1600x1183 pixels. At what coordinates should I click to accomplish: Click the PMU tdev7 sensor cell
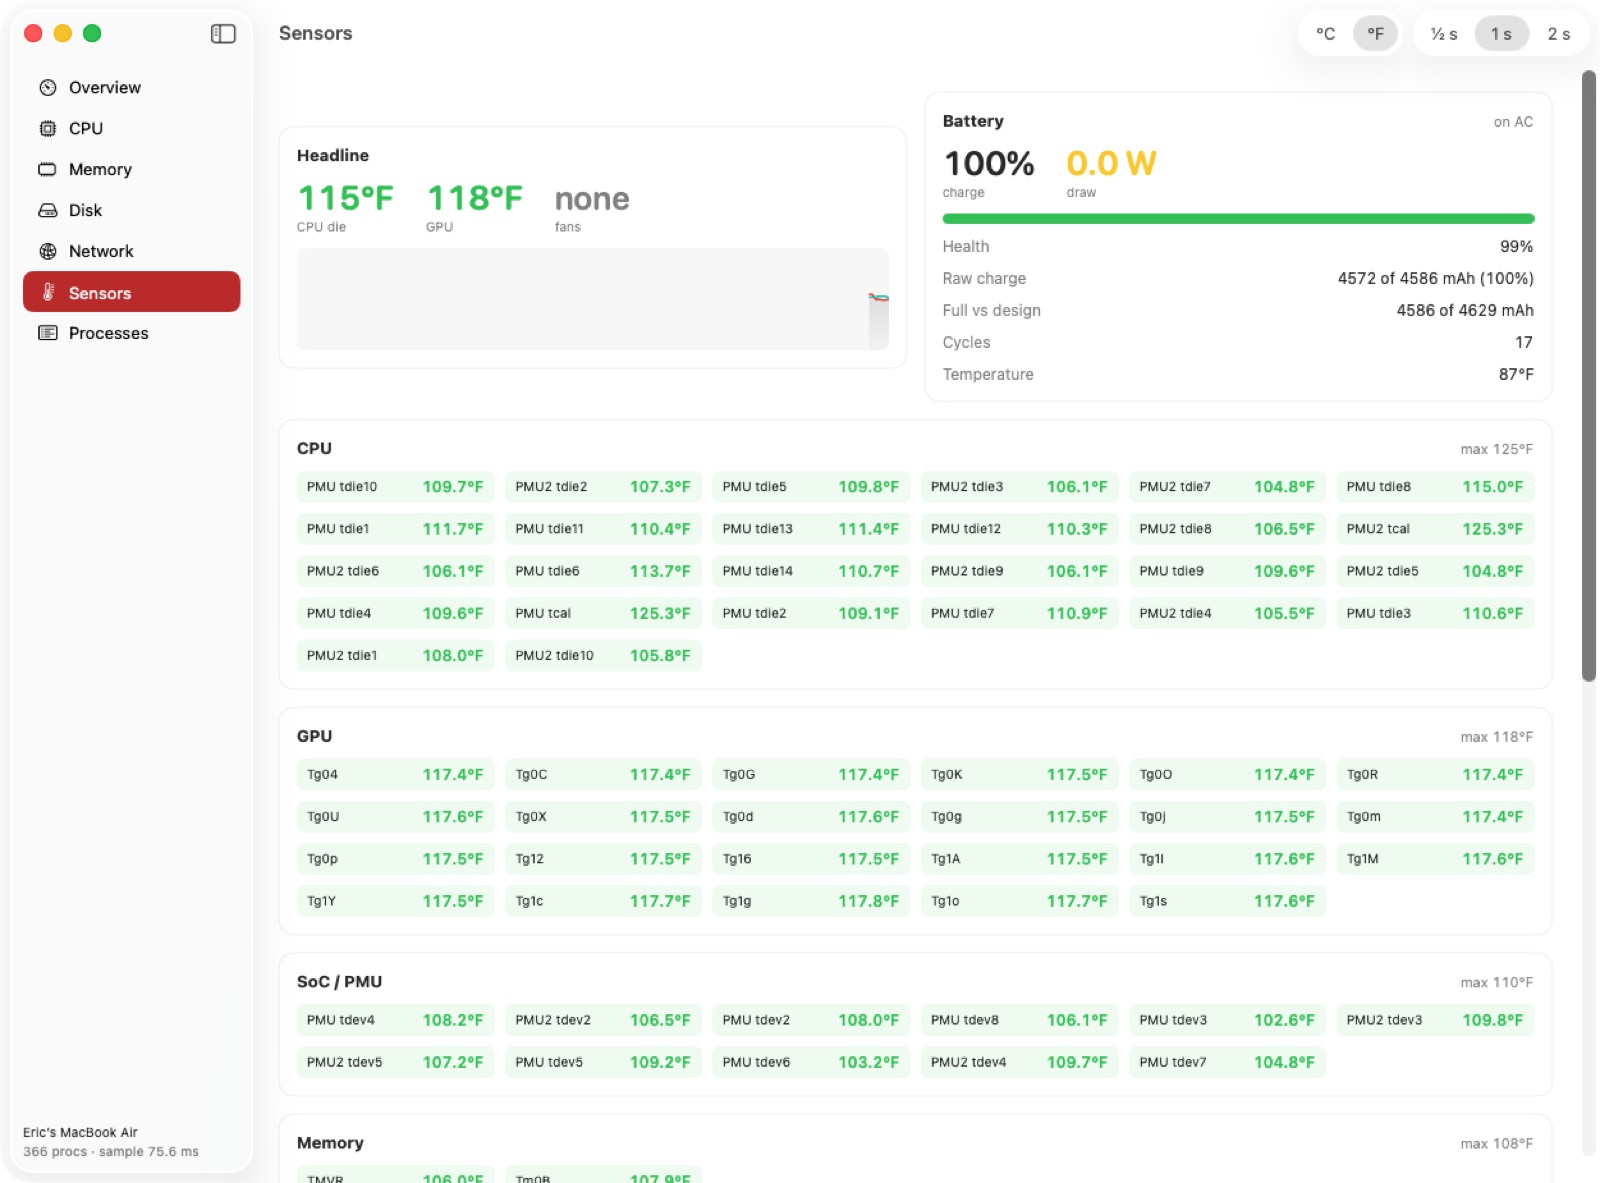click(1227, 1063)
